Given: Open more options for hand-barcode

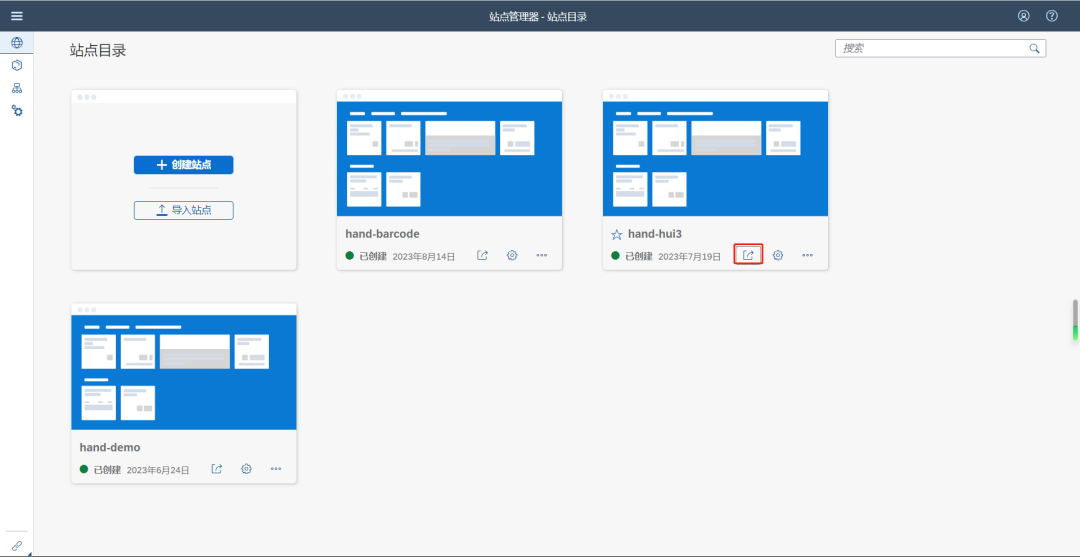Looking at the screenshot, I should 541,255.
